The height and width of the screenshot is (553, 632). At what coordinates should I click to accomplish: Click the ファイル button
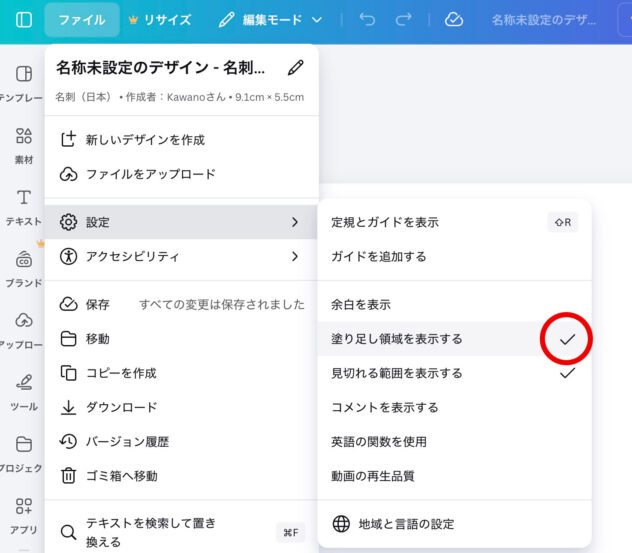point(81,20)
